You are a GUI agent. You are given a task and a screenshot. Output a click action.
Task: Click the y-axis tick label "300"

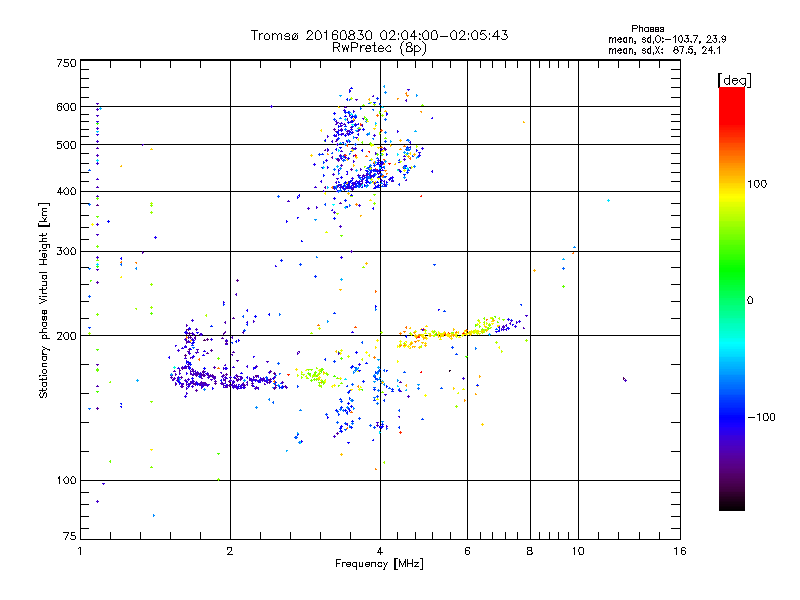point(67,252)
